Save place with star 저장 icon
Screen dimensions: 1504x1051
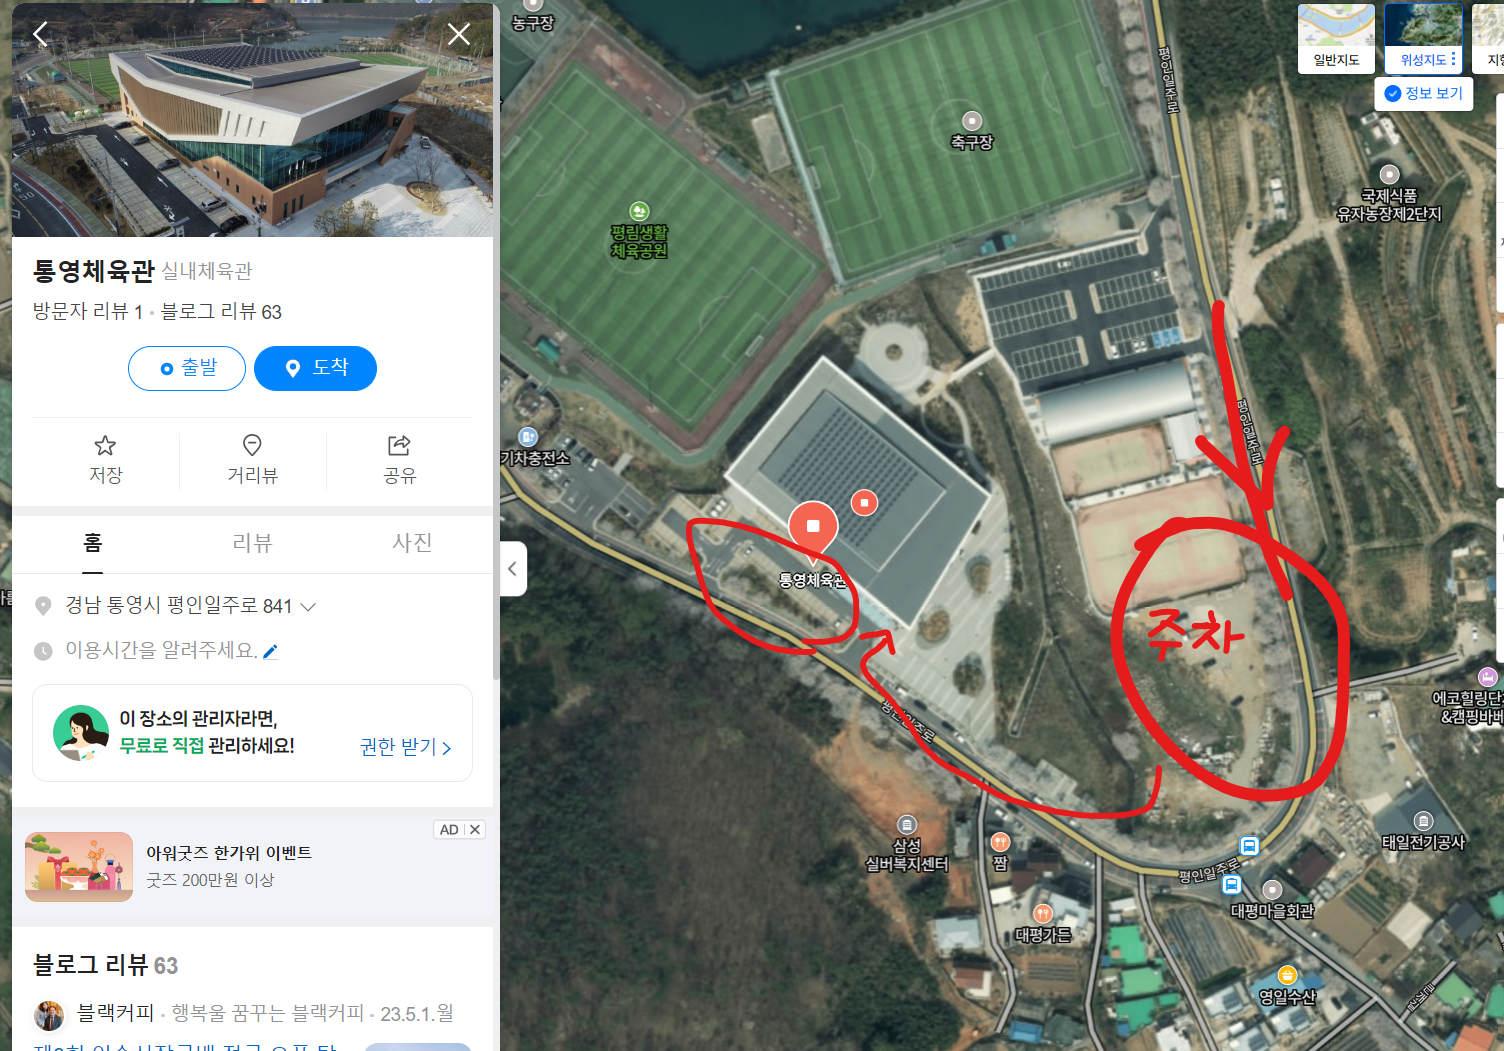coord(105,459)
